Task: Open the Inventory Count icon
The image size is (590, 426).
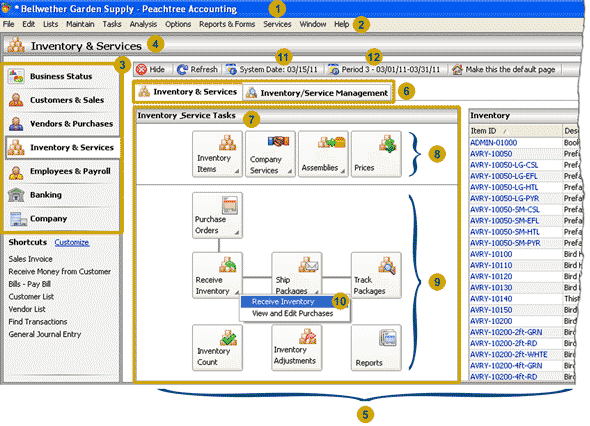Action: (217, 348)
